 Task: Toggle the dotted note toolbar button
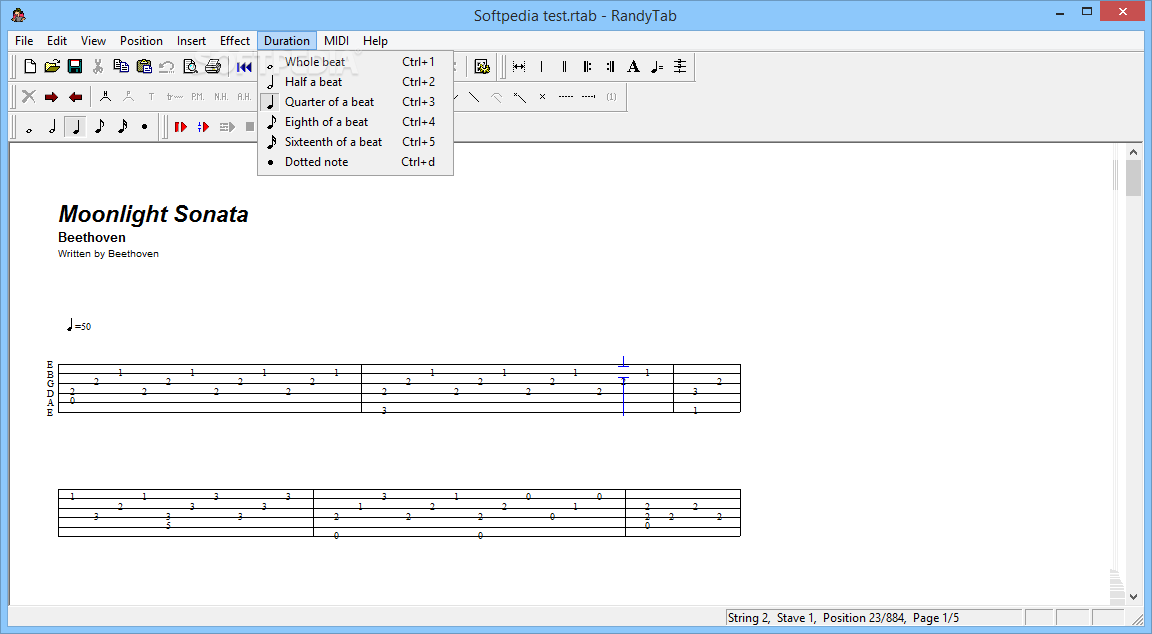(x=145, y=127)
